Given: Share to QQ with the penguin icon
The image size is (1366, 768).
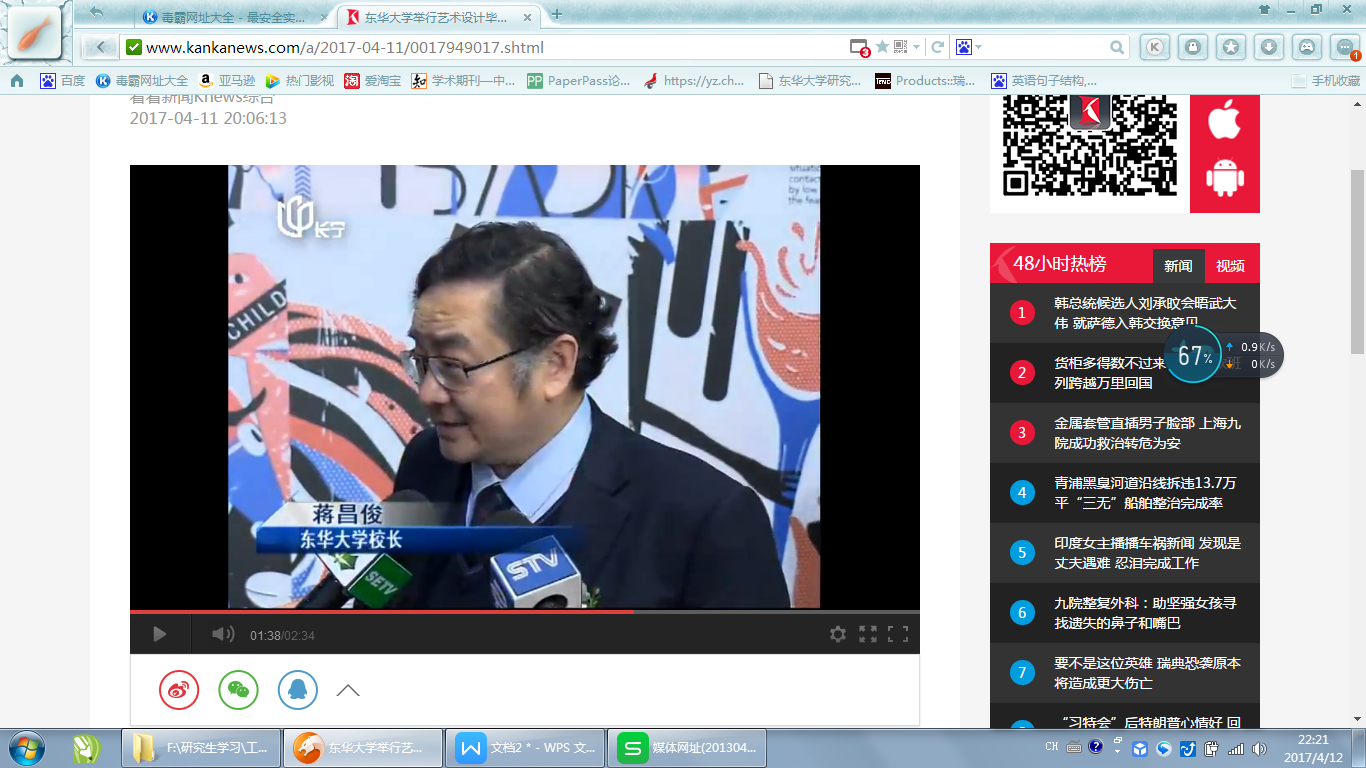Looking at the screenshot, I should (x=298, y=690).
